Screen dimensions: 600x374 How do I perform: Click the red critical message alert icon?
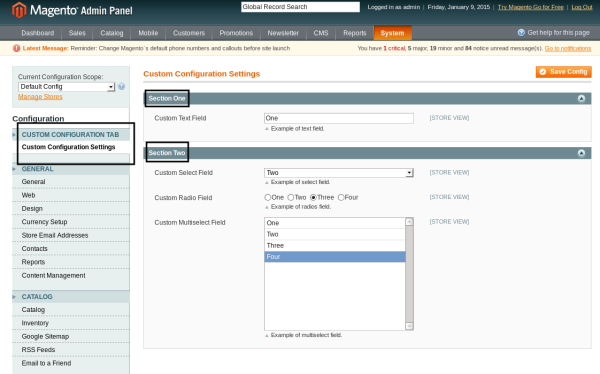16,48
